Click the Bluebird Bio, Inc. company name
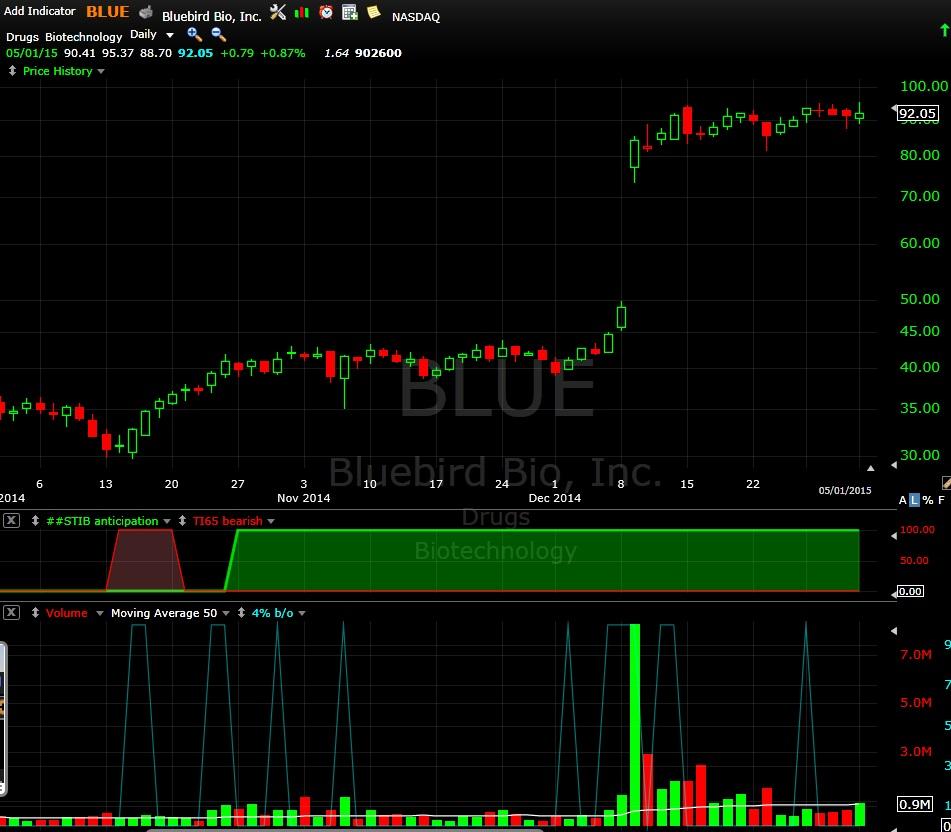Viewport: 951px width, 832px height. [x=212, y=16]
